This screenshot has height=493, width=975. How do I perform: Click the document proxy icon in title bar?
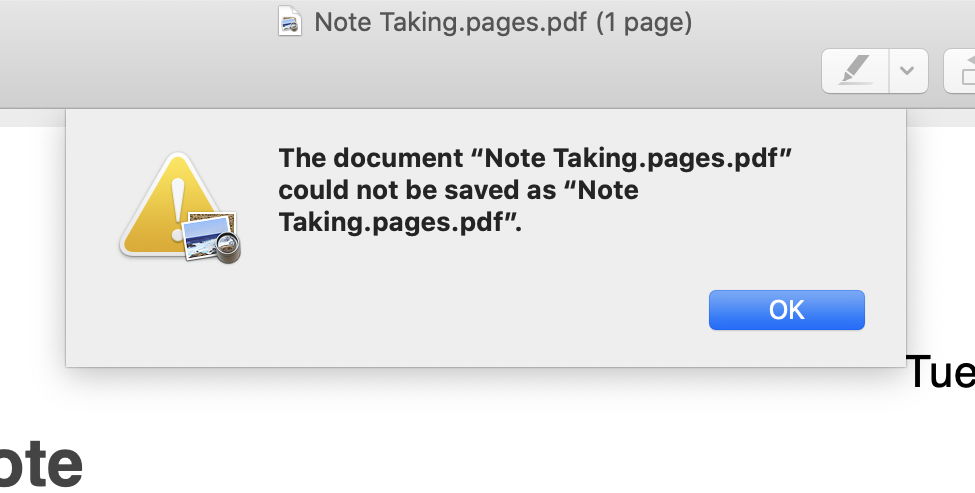290,22
